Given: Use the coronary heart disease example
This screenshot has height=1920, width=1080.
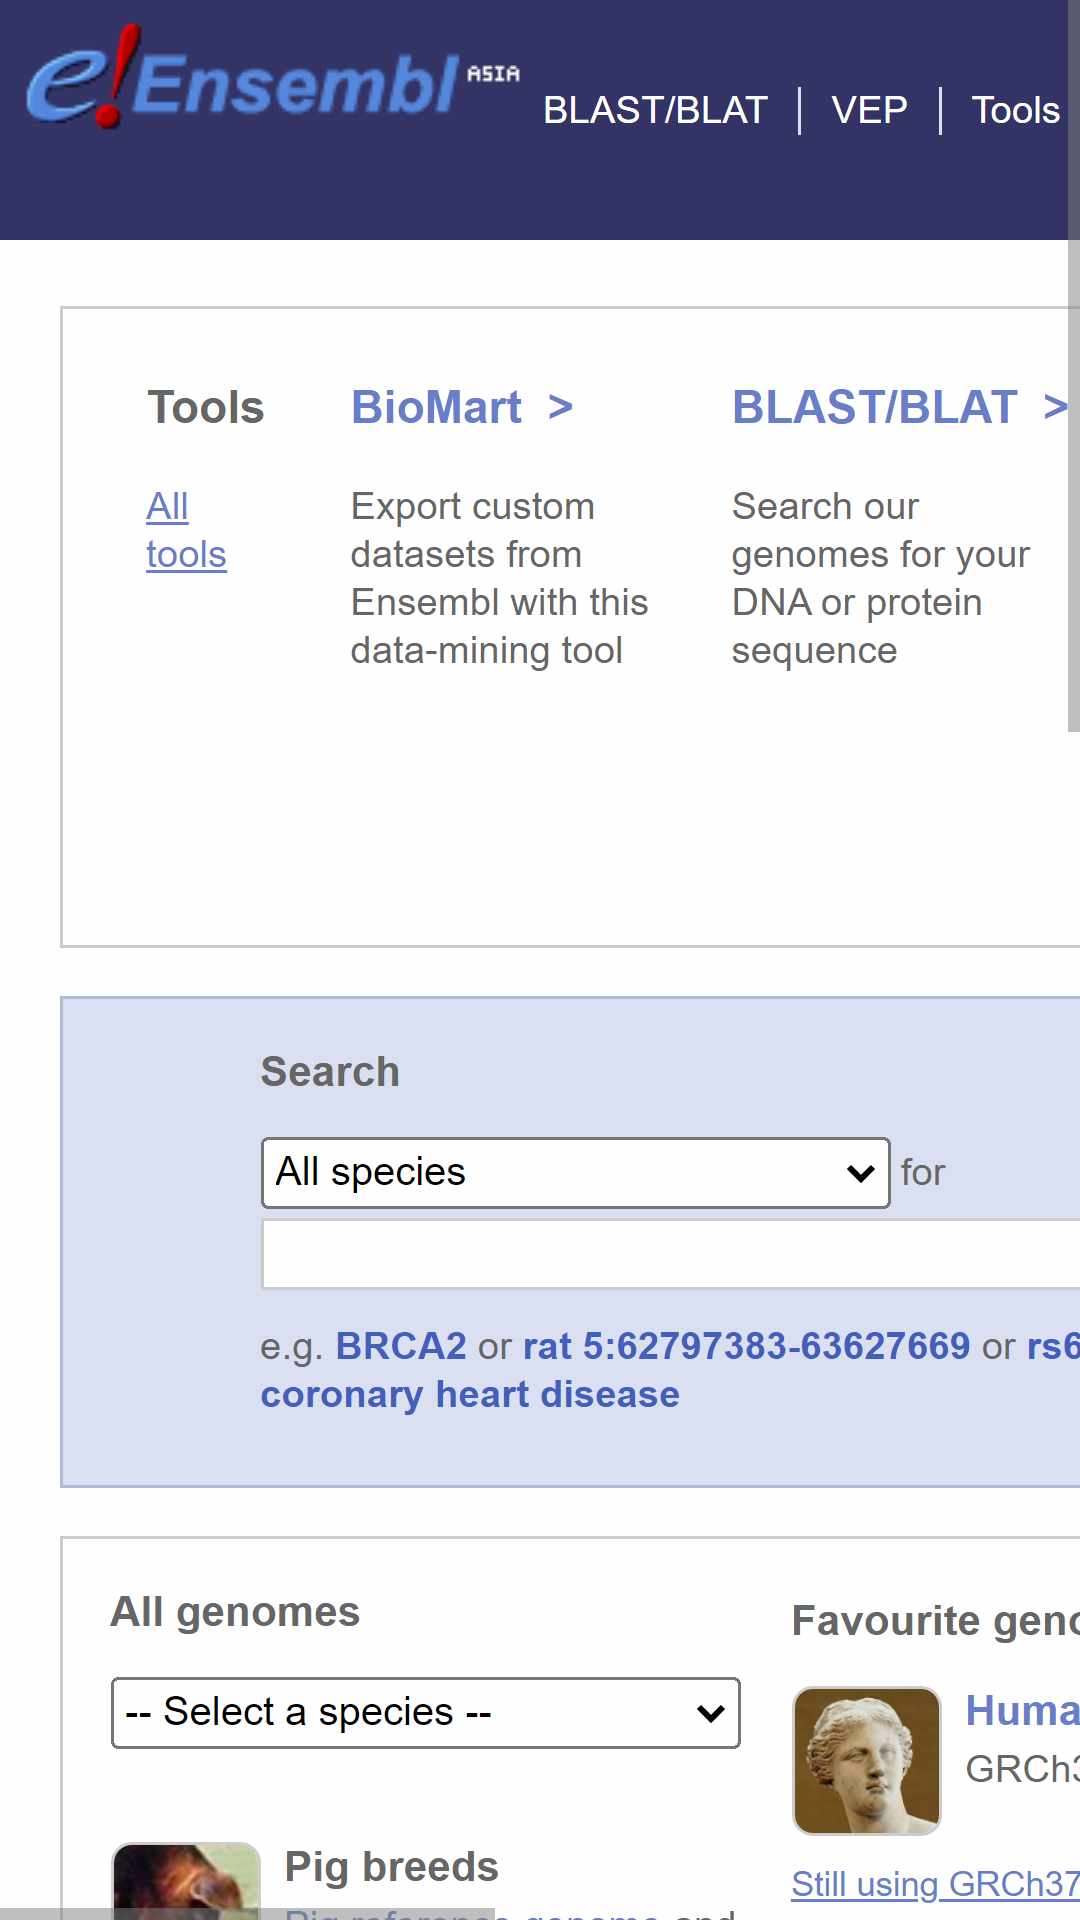Looking at the screenshot, I should coord(470,1394).
